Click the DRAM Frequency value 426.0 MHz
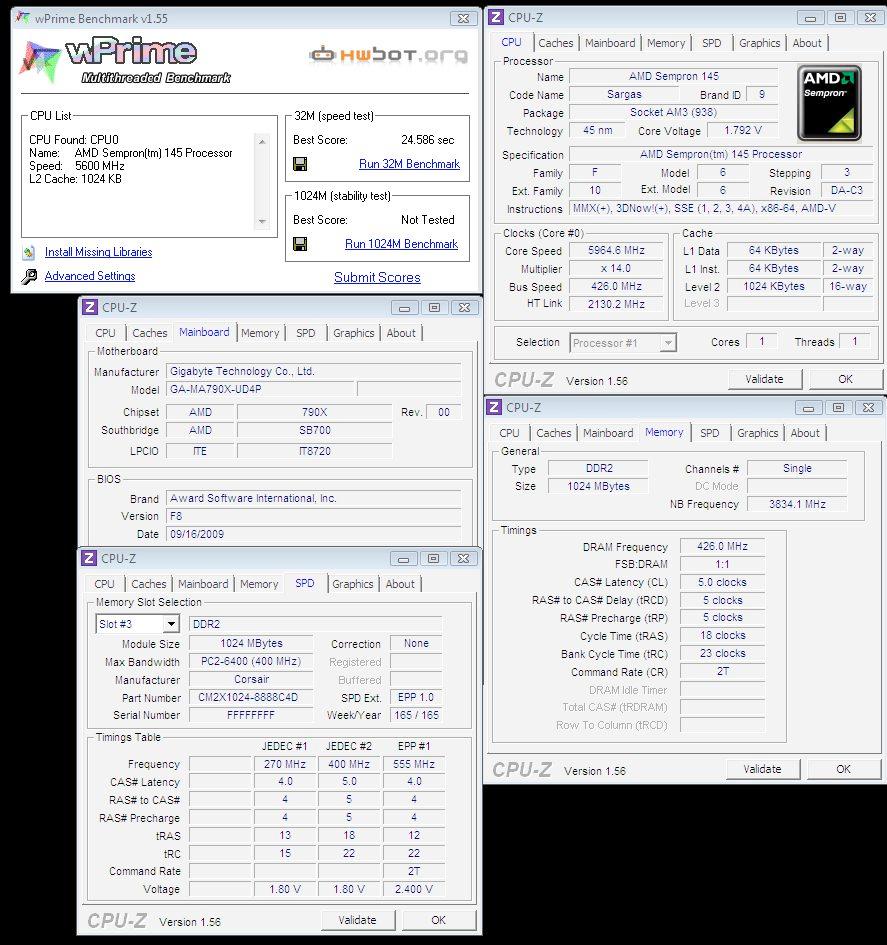887x945 pixels. click(x=722, y=547)
